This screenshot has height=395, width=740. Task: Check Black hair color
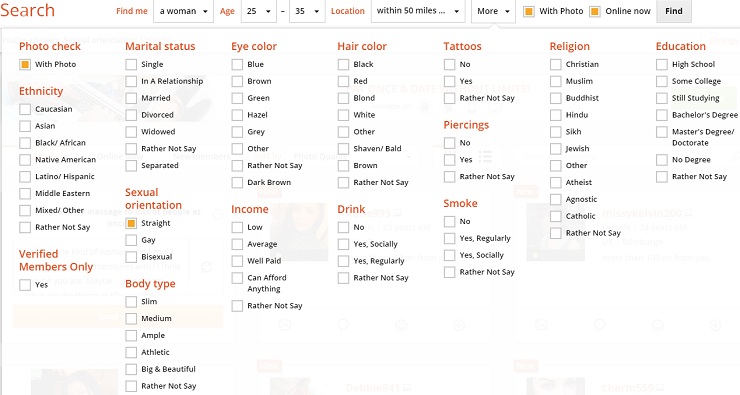tap(344, 64)
